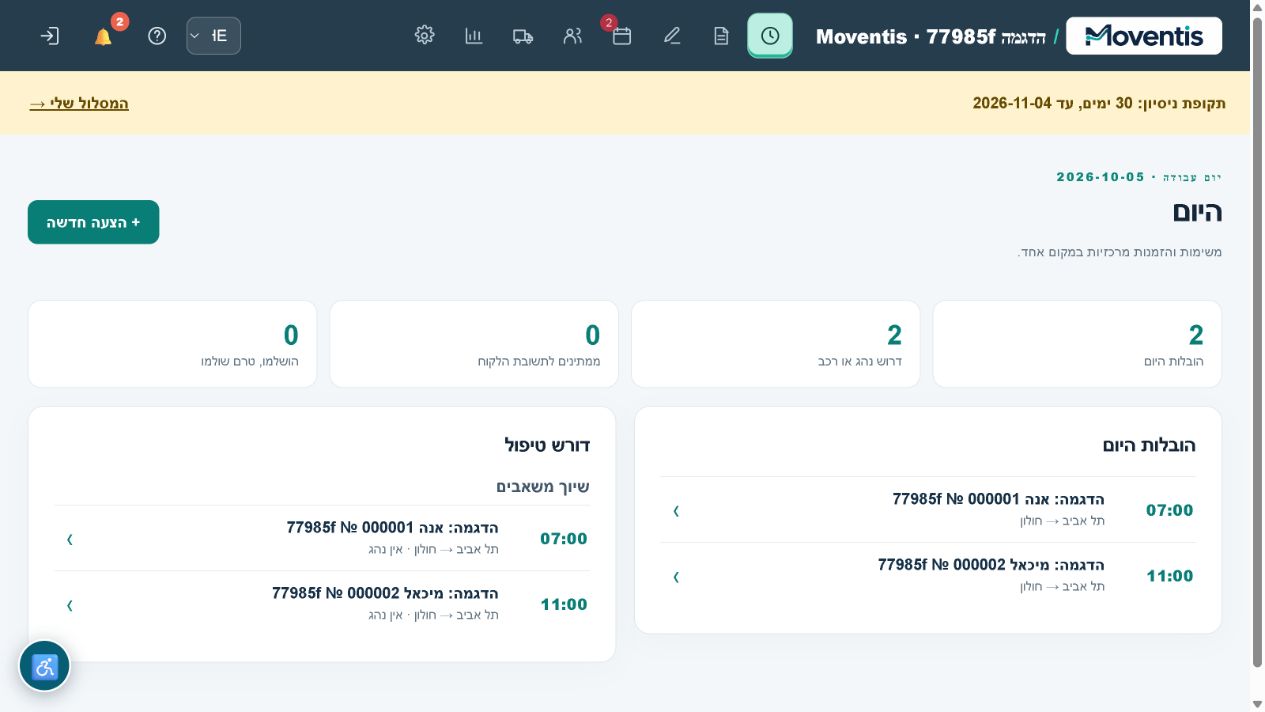Click the '+ הצעה חדשה' button
This screenshot has width=1265, height=712.
[93, 222]
